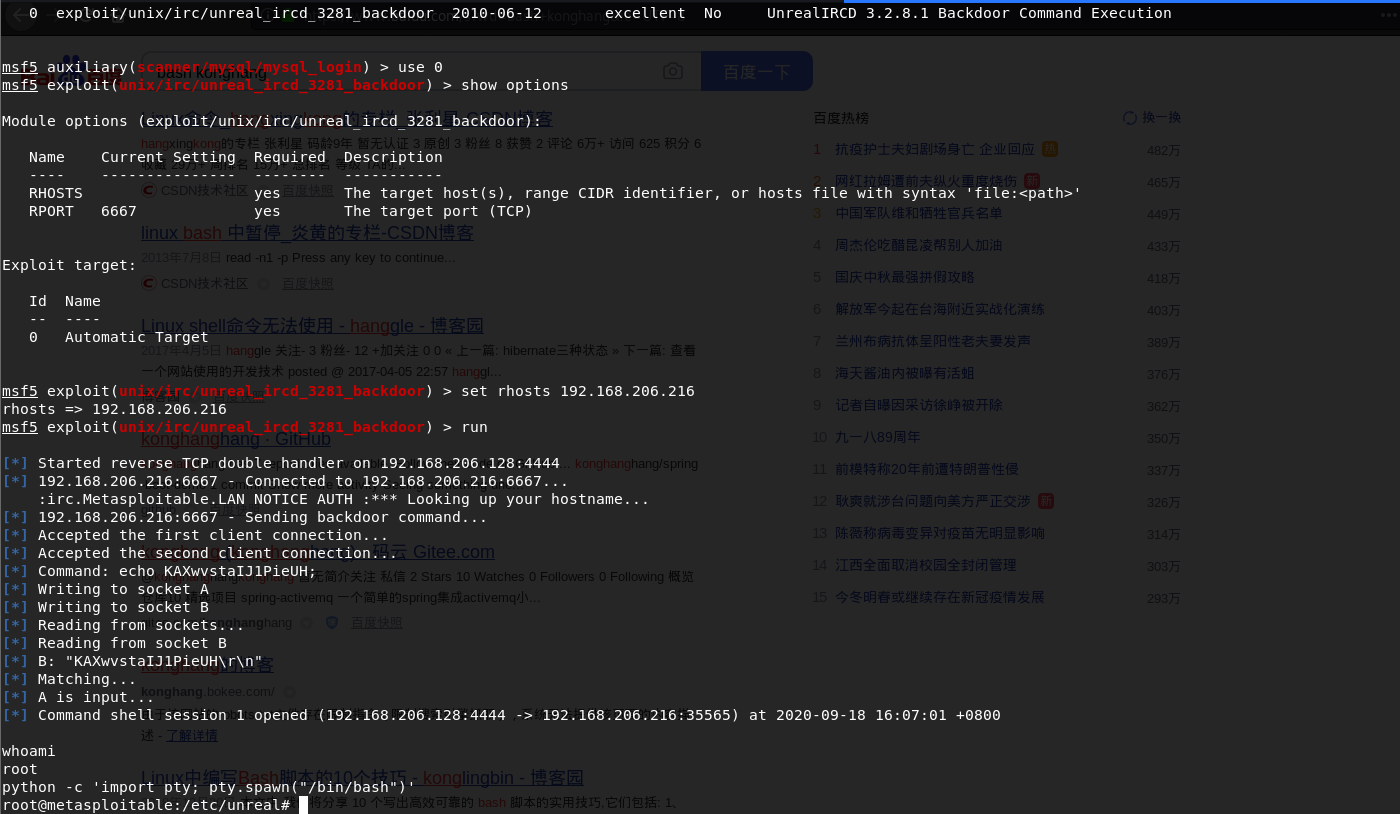Click the 'Writing to socket B' line
Viewport: 1400px width, 814px height.
(105, 607)
